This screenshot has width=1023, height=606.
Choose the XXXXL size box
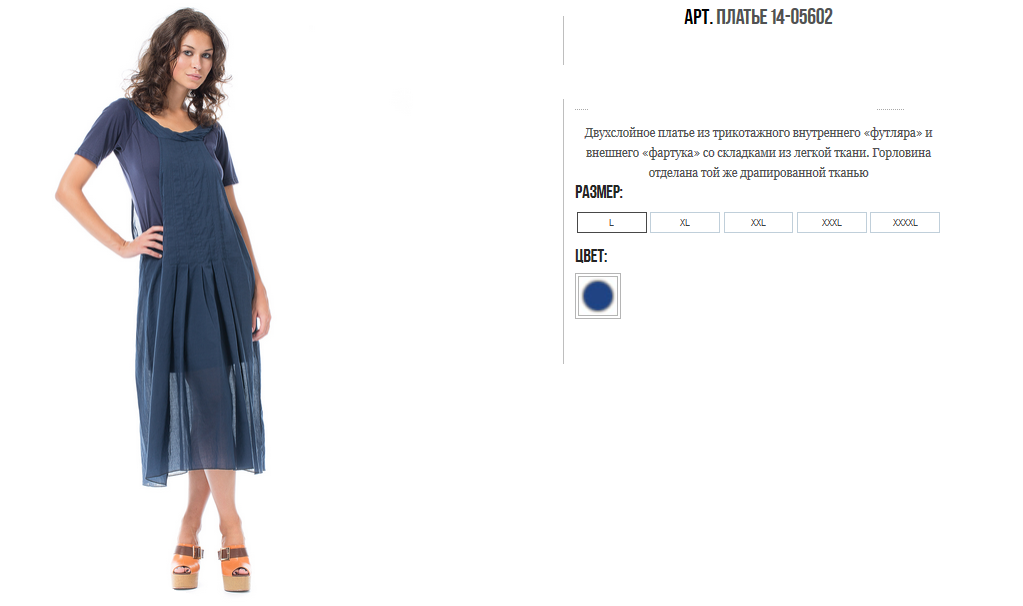click(905, 222)
